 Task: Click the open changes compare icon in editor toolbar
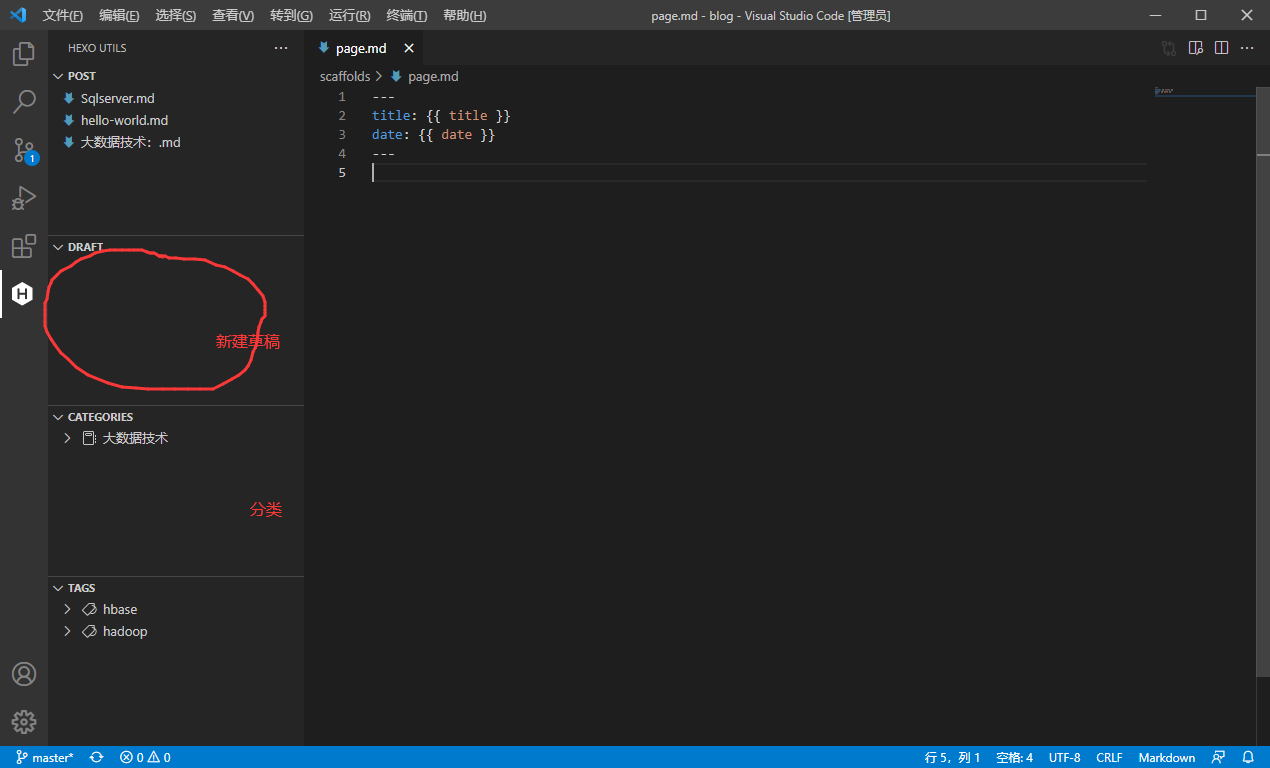point(1169,48)
